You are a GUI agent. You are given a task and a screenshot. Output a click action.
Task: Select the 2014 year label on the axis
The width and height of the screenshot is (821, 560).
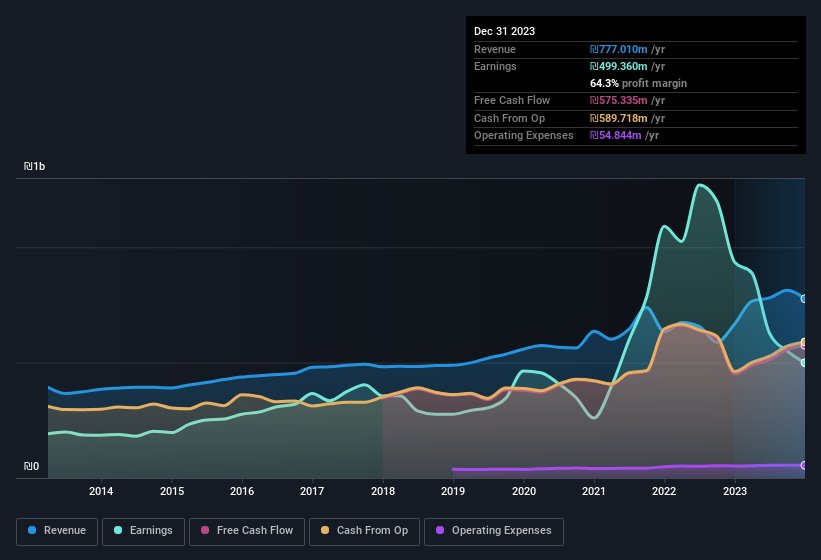[x=100, y=491]
